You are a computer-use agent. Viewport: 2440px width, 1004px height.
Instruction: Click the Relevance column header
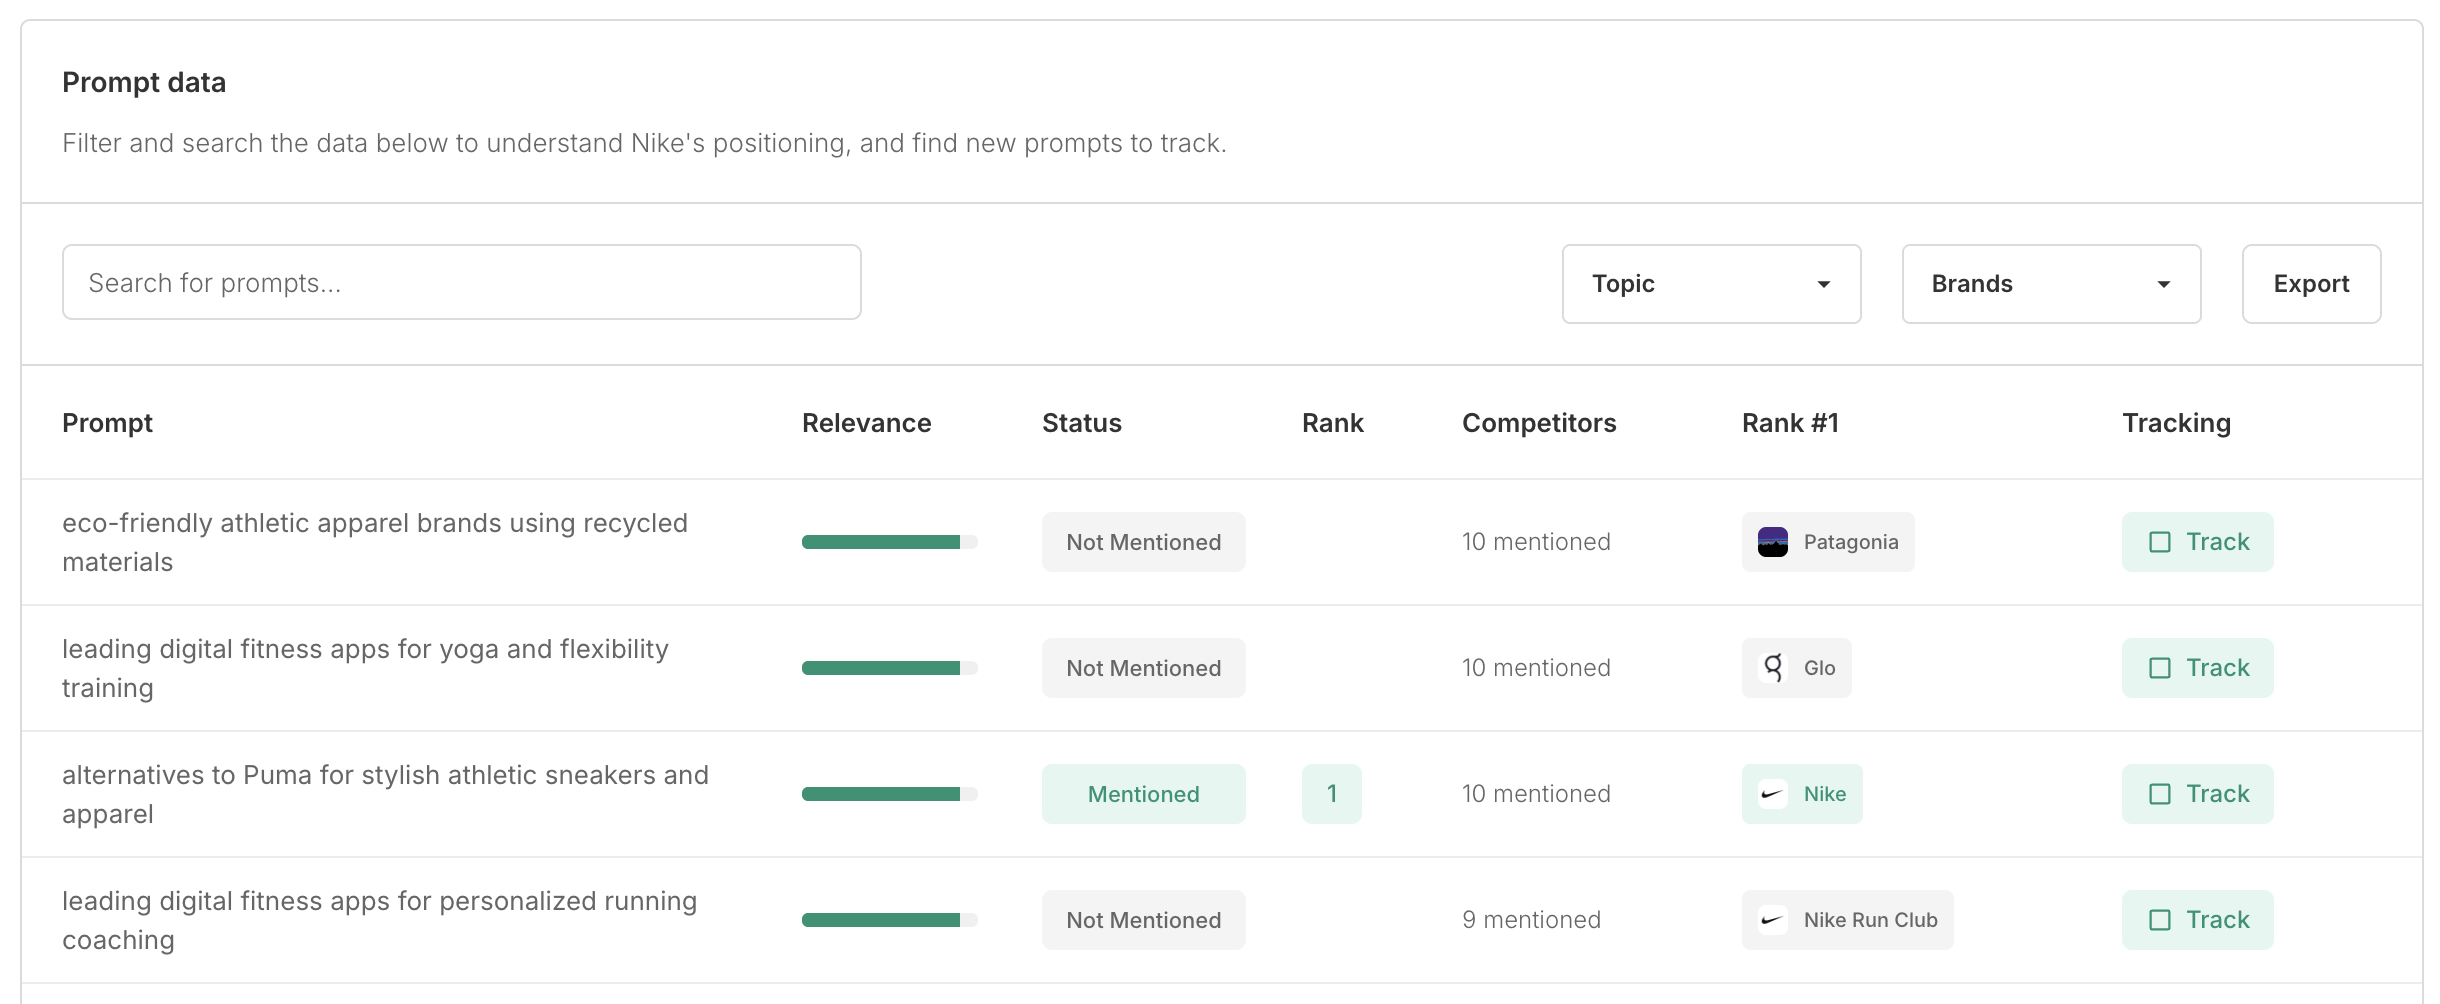coord(866,423)
